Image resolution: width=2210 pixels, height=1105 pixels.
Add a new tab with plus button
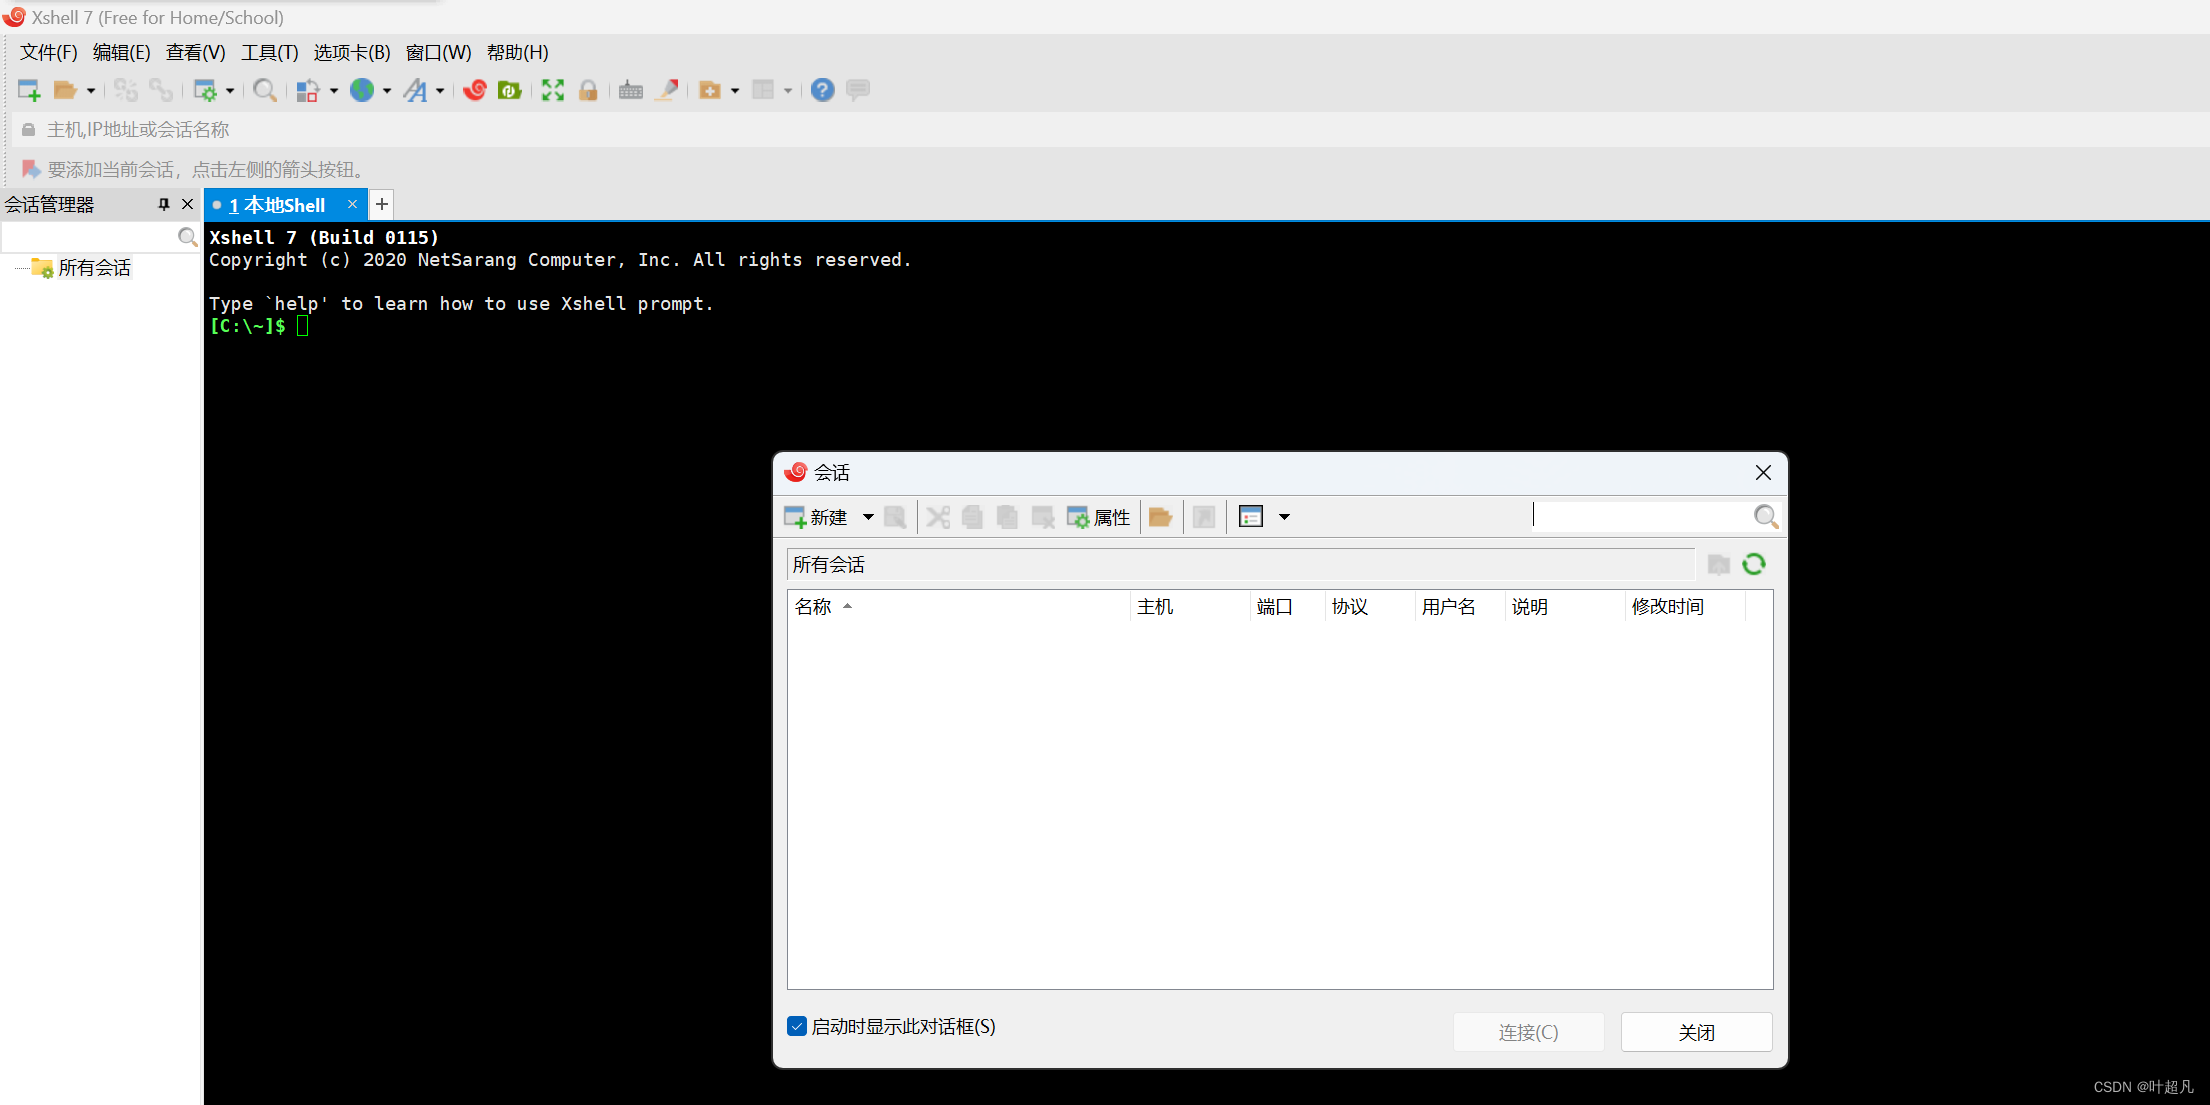click(382, 204)
